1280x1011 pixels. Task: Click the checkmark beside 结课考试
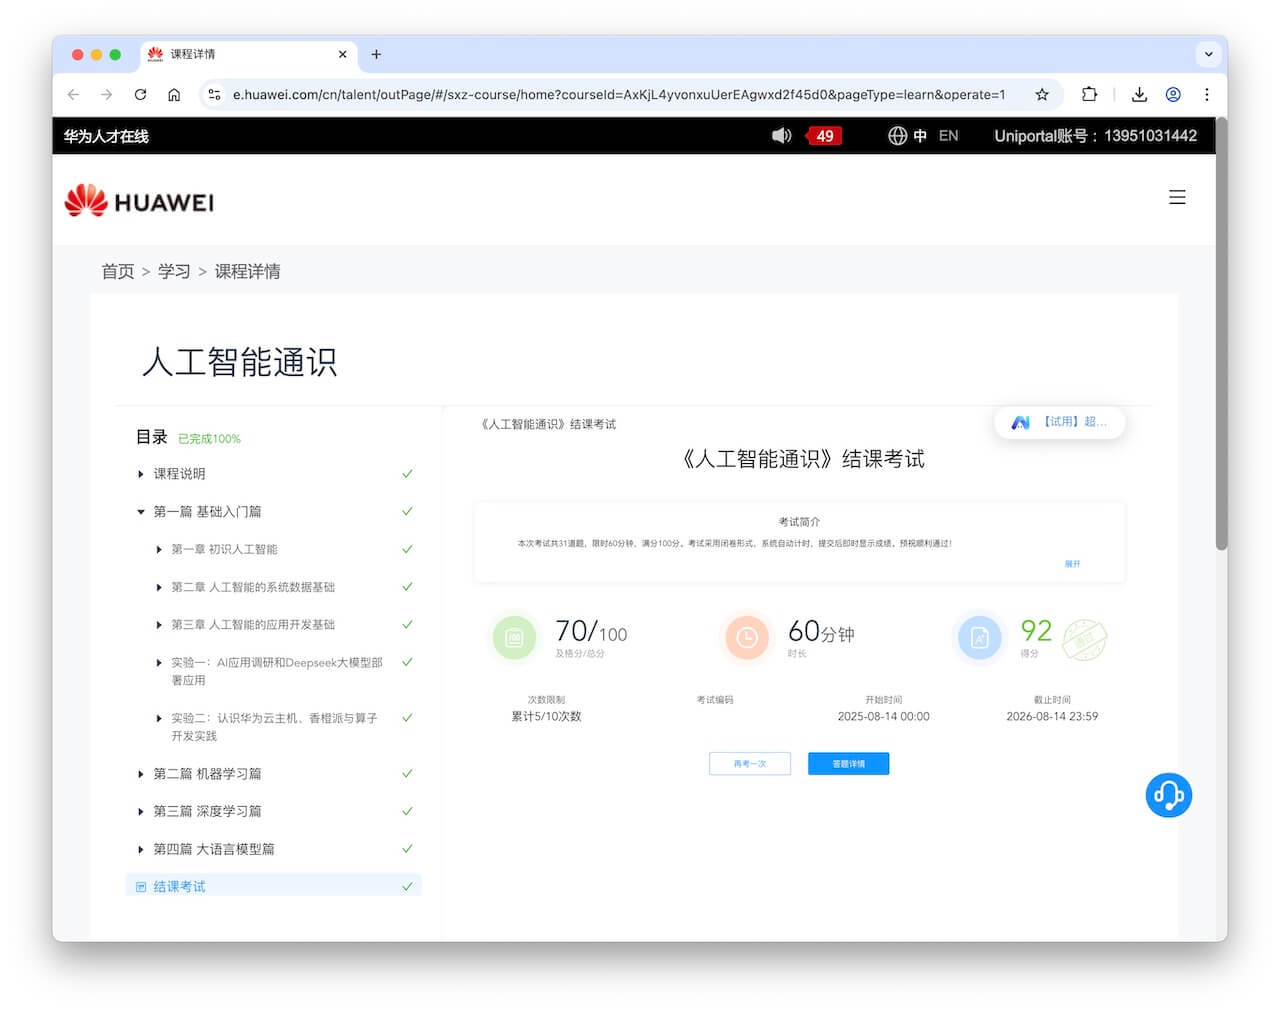(x=407, y=887)
